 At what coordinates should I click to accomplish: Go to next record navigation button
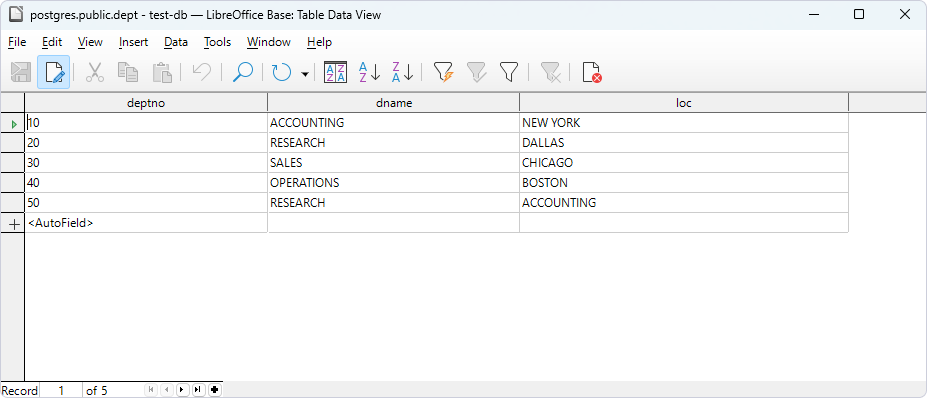tap(182, 390)
